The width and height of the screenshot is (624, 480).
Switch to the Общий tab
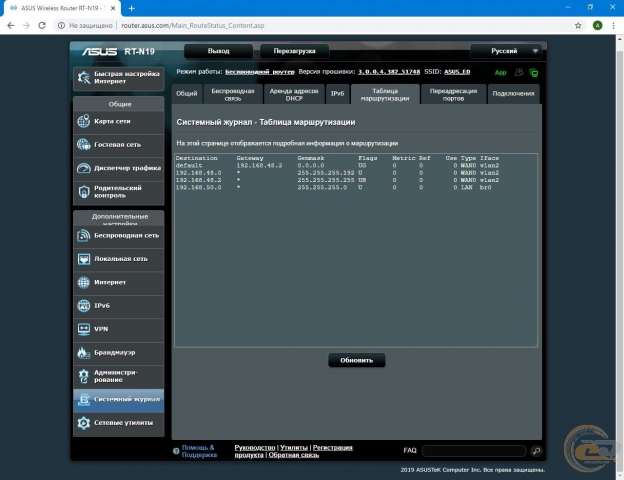[x=187, y=94]
